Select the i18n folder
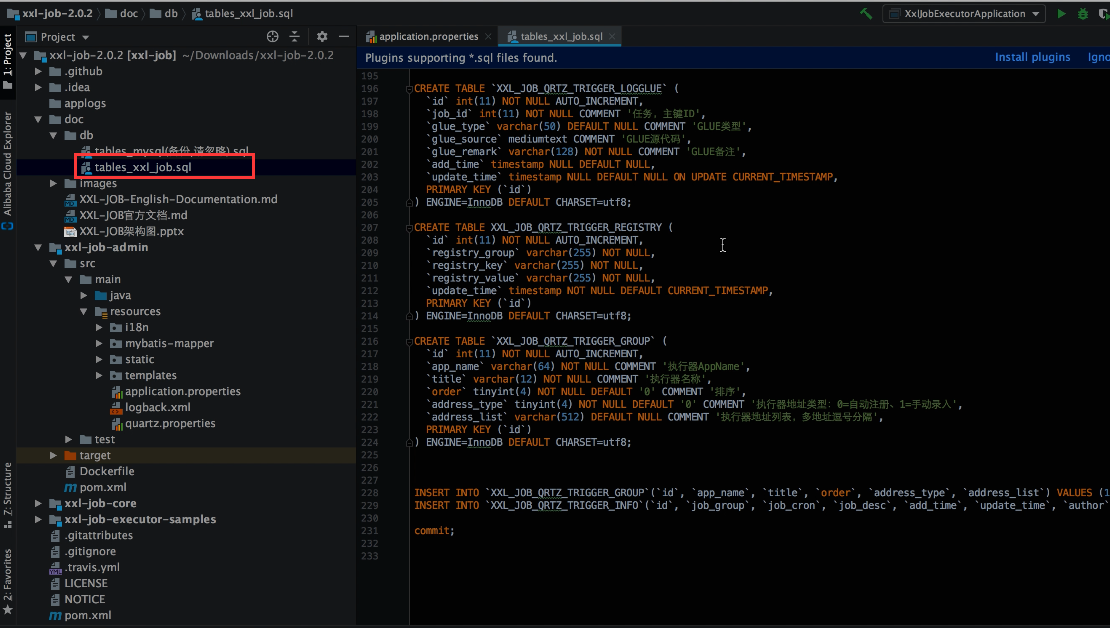This screenshot has width=1110, height=628. (137, 327)
